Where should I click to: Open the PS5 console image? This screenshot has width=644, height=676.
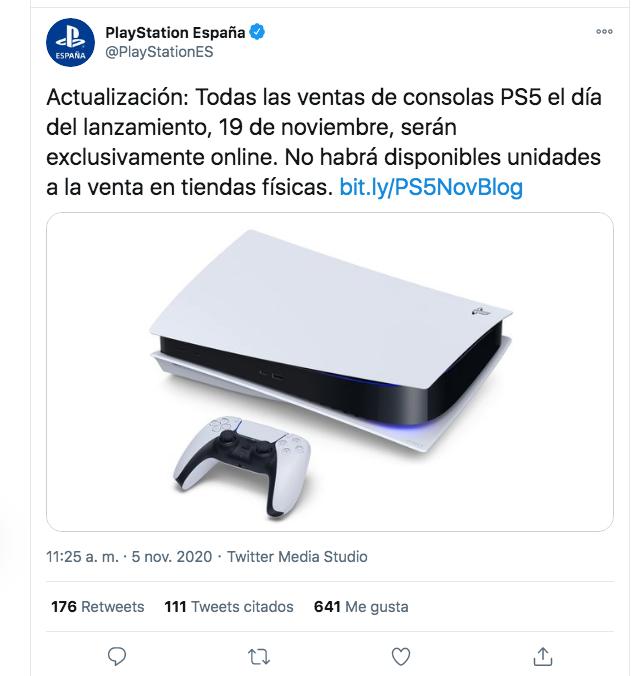330,372
